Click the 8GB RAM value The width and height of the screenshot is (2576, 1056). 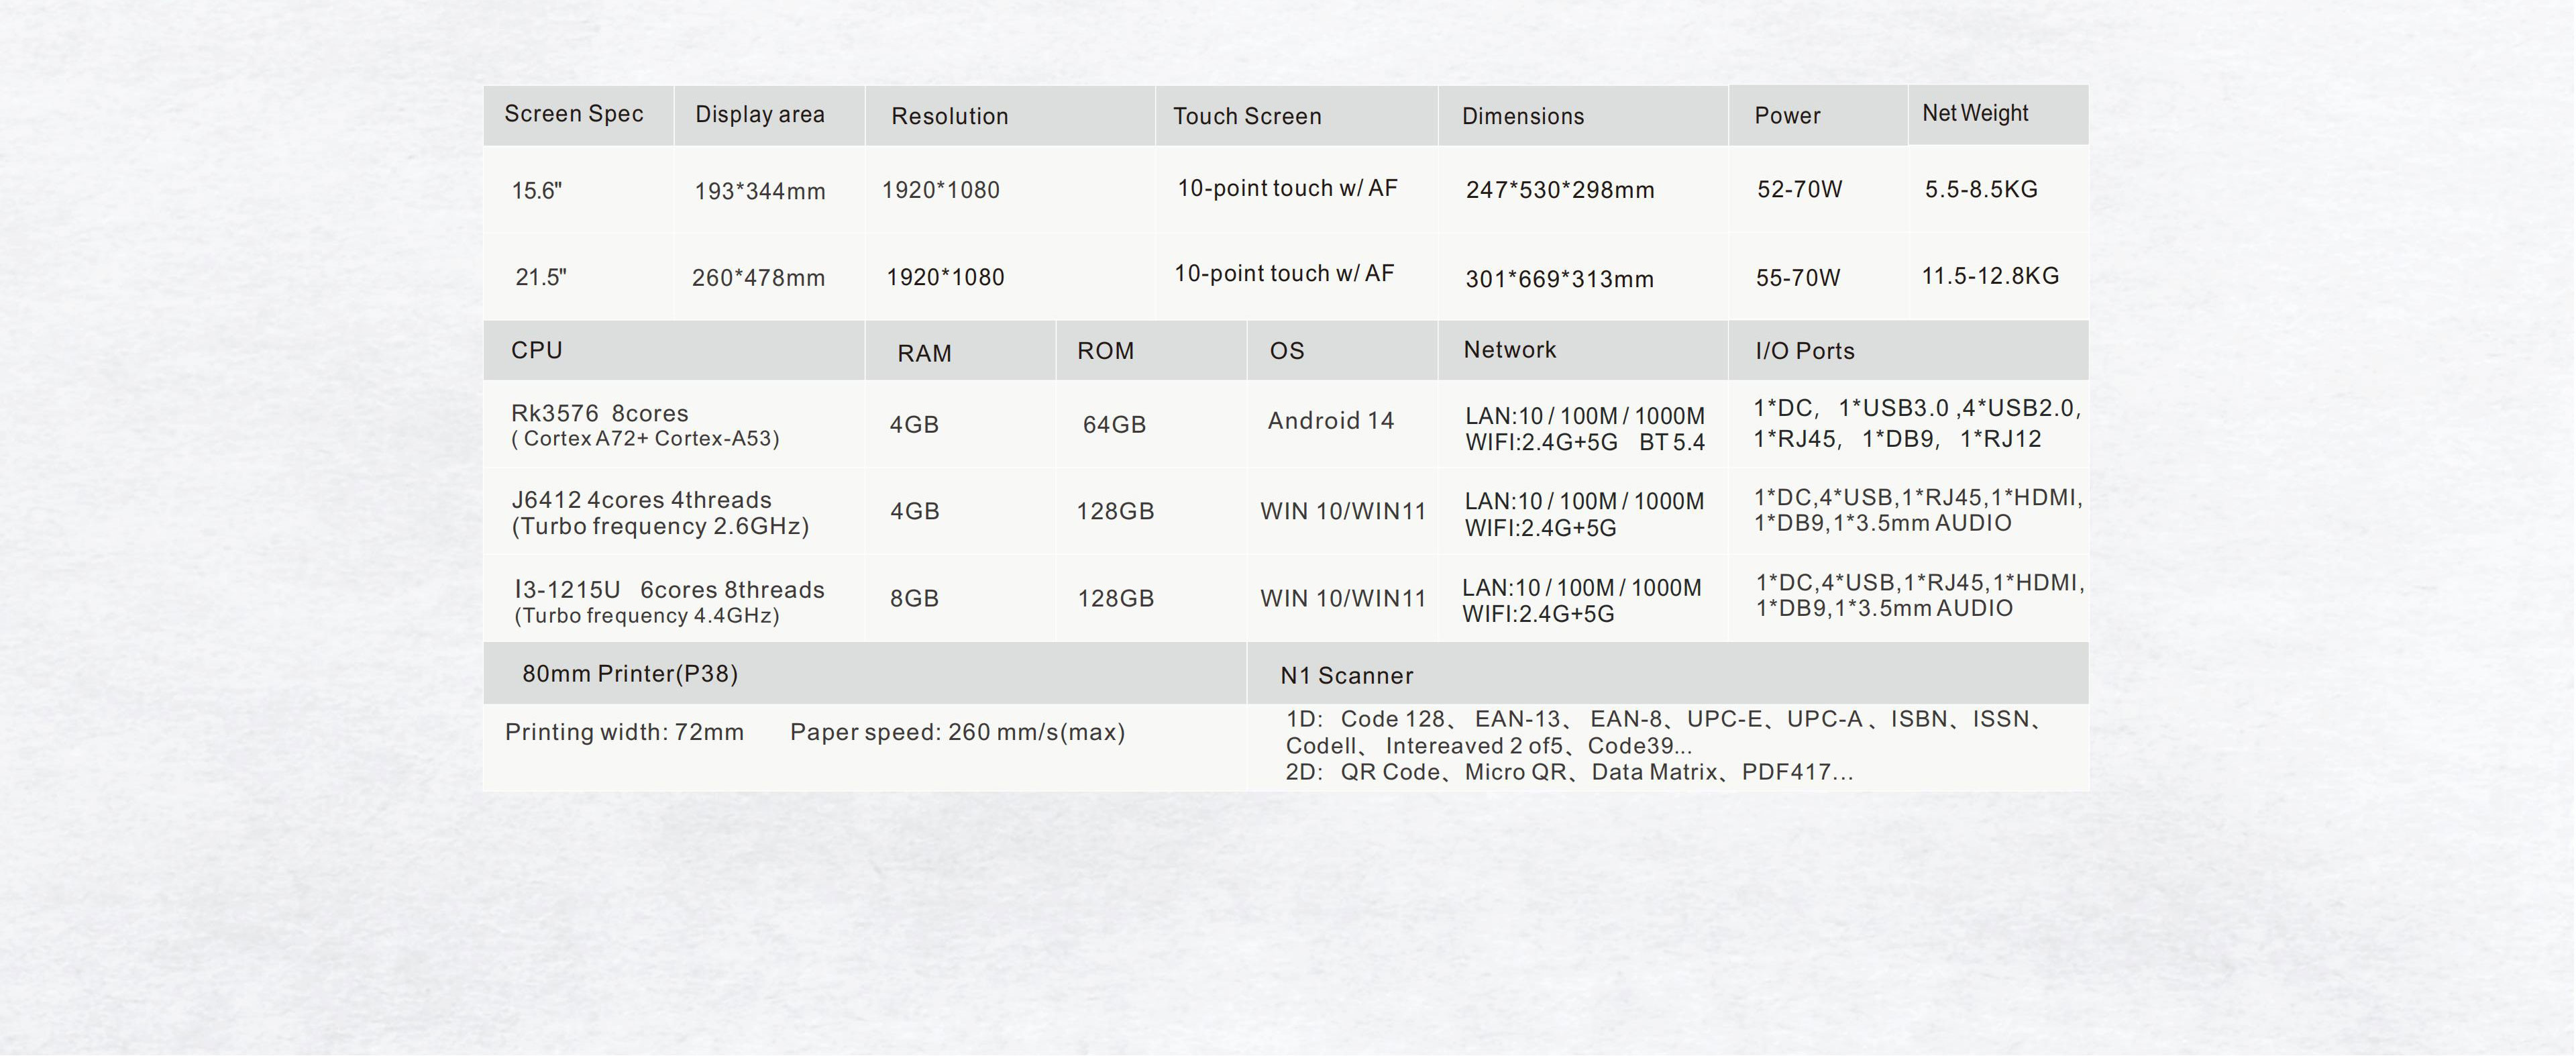coord(914,599)
